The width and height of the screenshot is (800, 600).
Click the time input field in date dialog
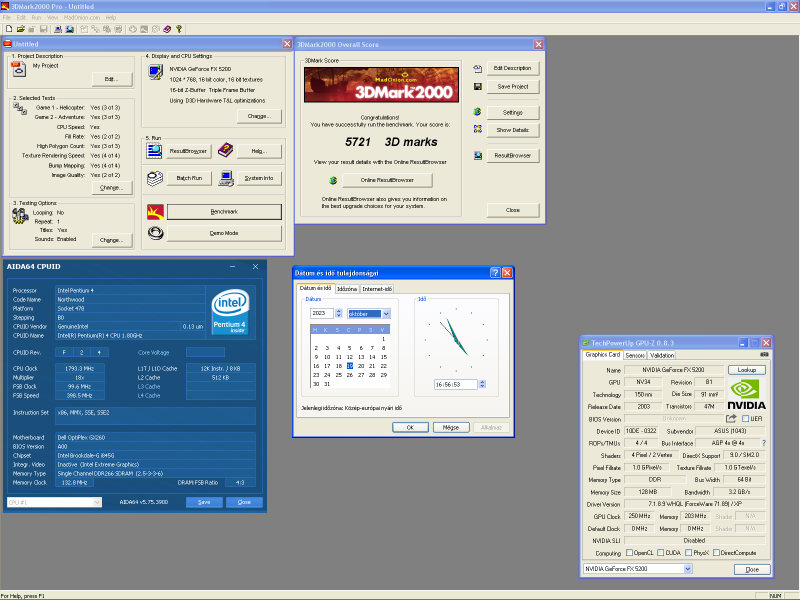click(455, 385)
